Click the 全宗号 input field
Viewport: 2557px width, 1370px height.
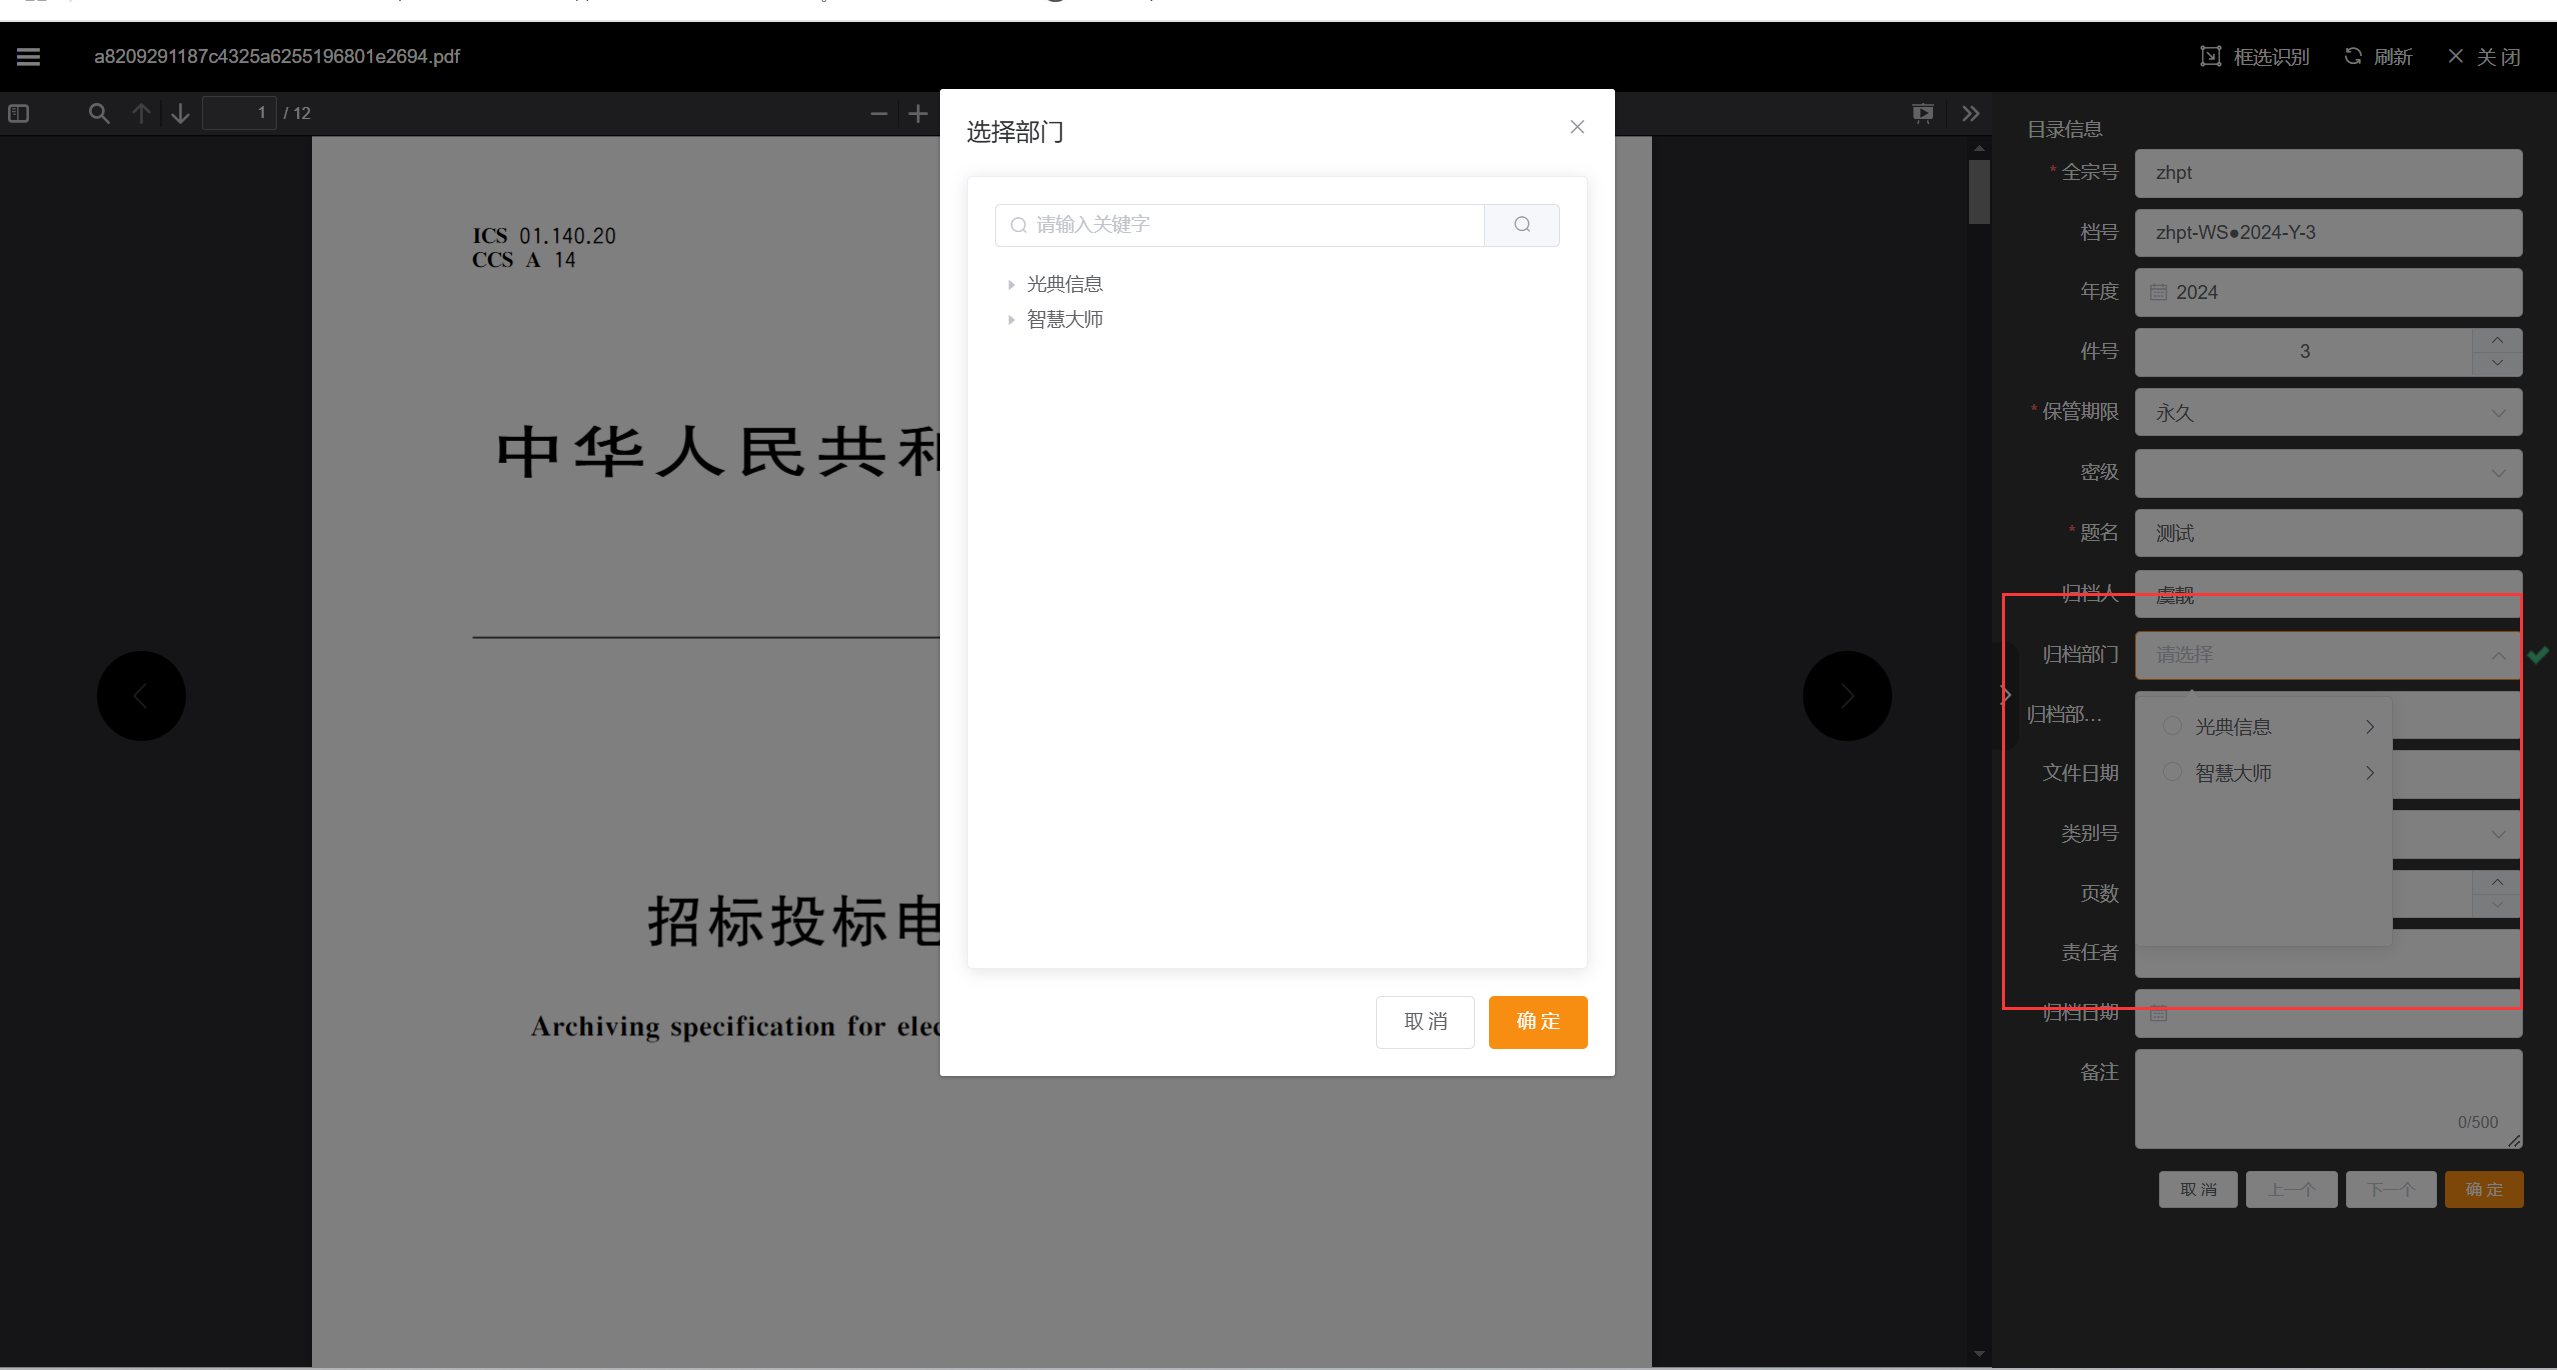2328,173
